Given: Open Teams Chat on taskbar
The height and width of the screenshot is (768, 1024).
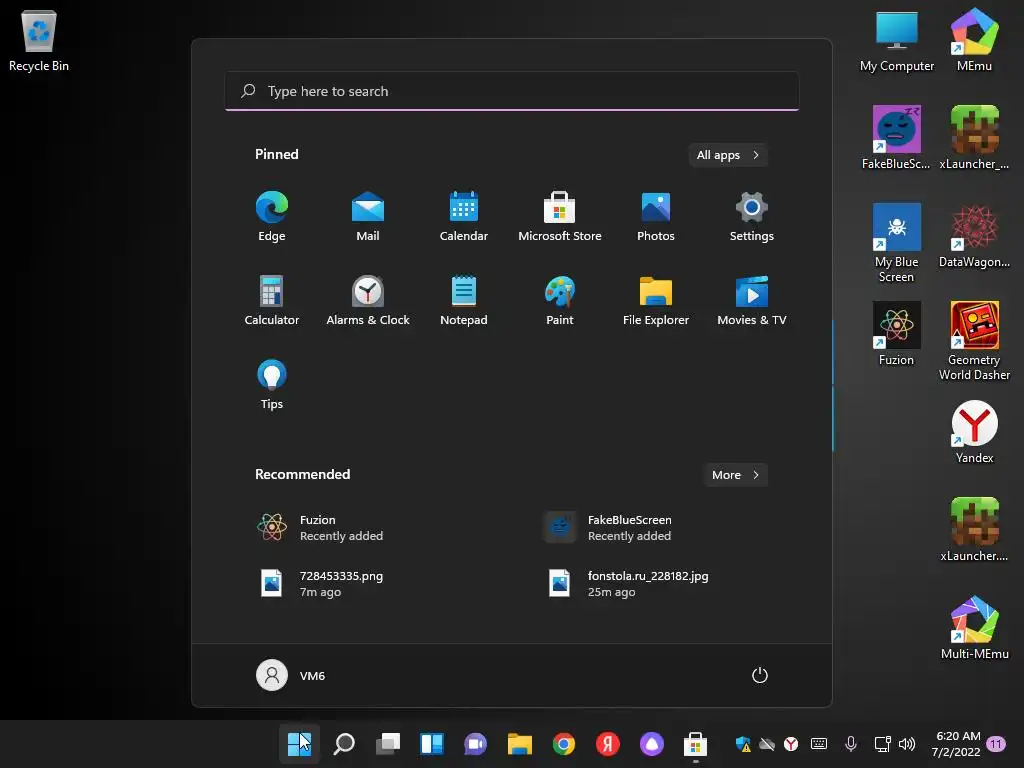Looking at the screenshot, I should 475,744.
